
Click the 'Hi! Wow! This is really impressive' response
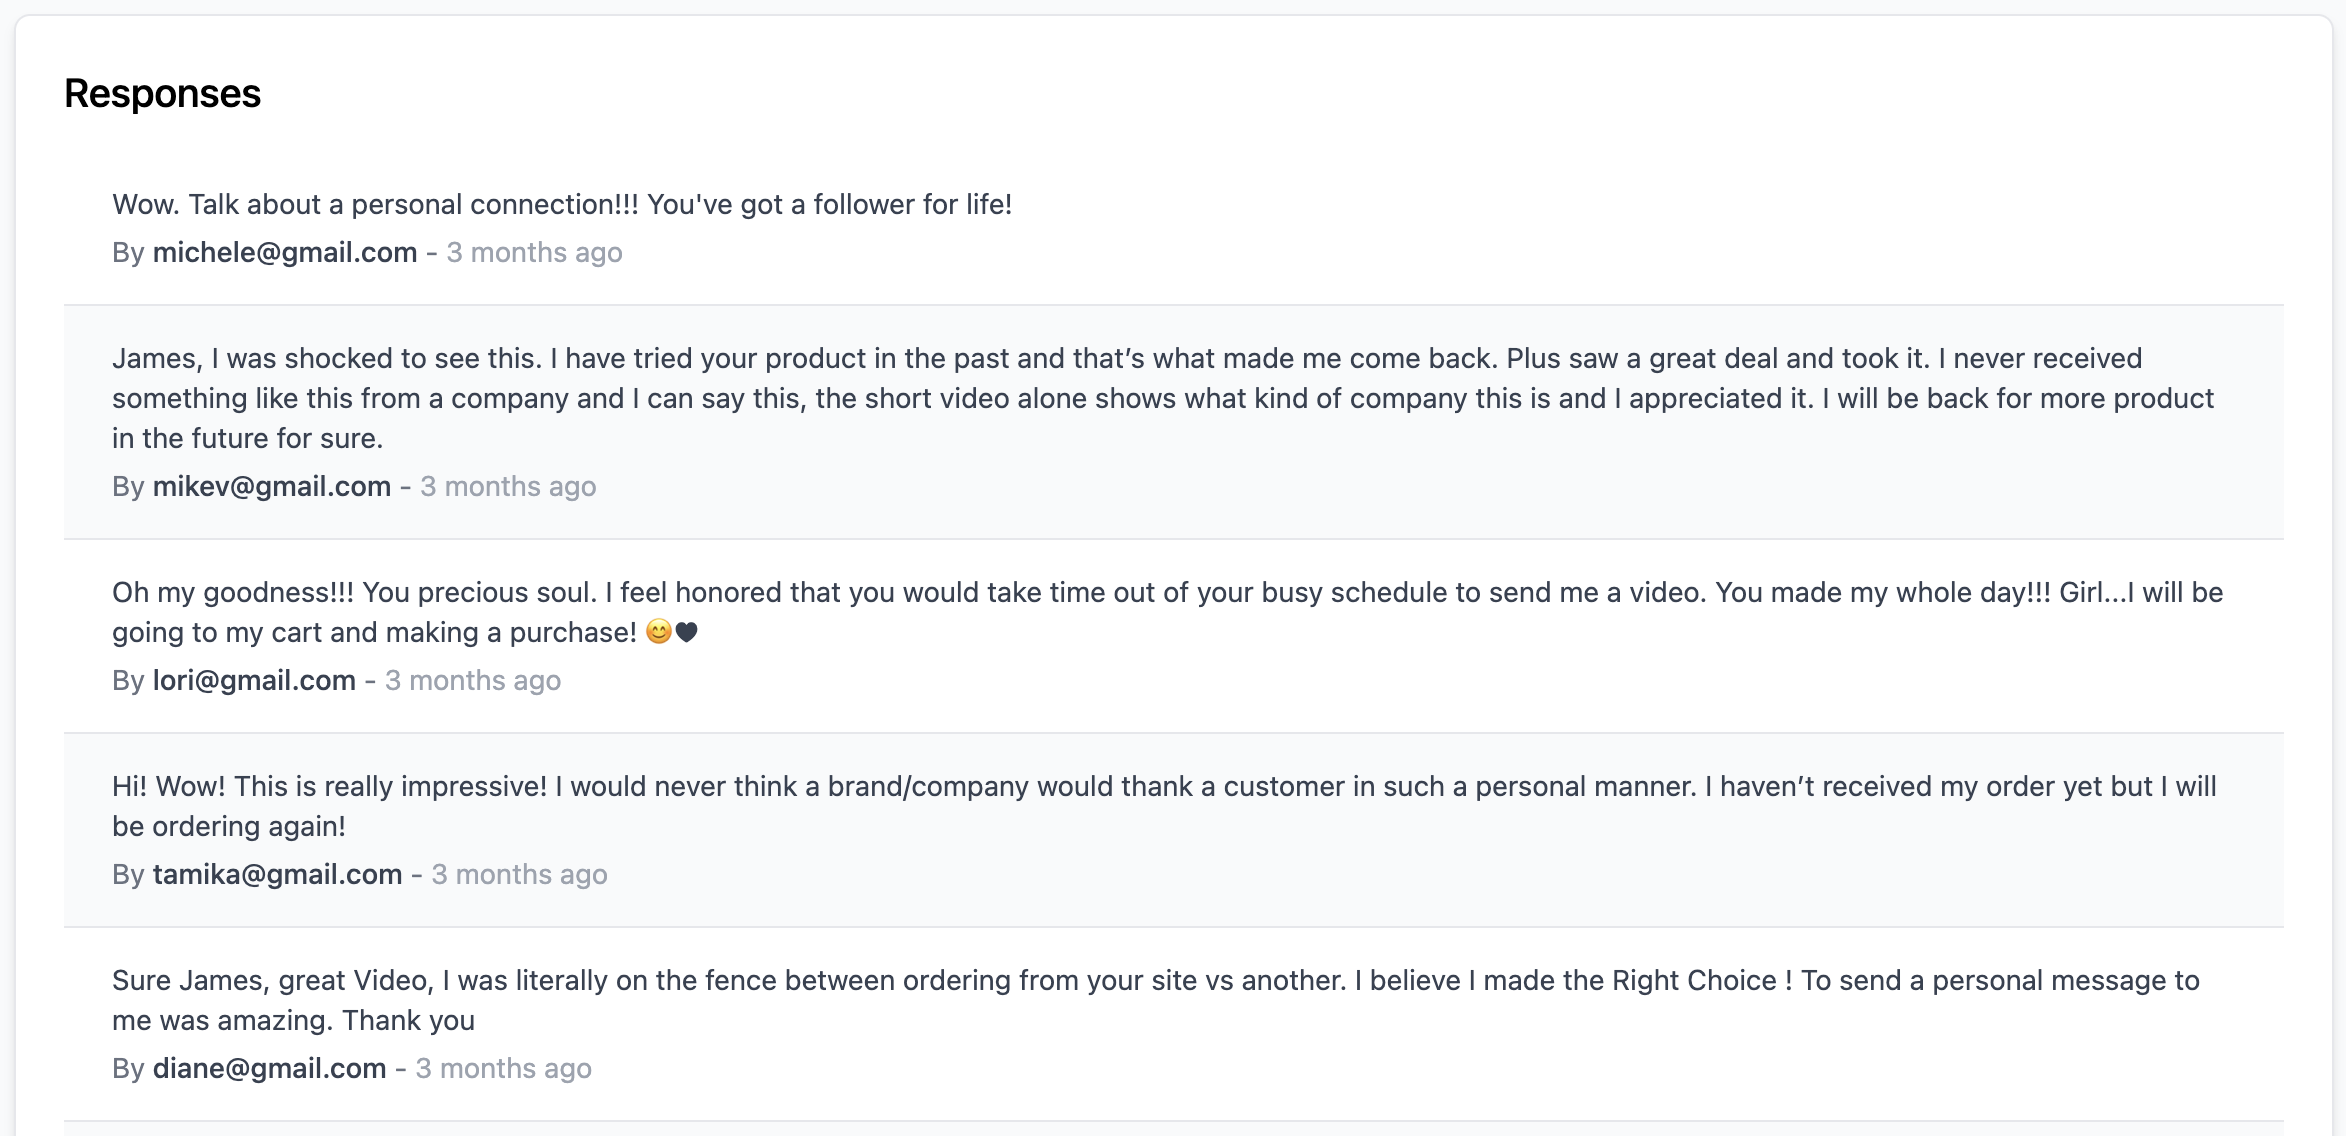[1165, 807]
